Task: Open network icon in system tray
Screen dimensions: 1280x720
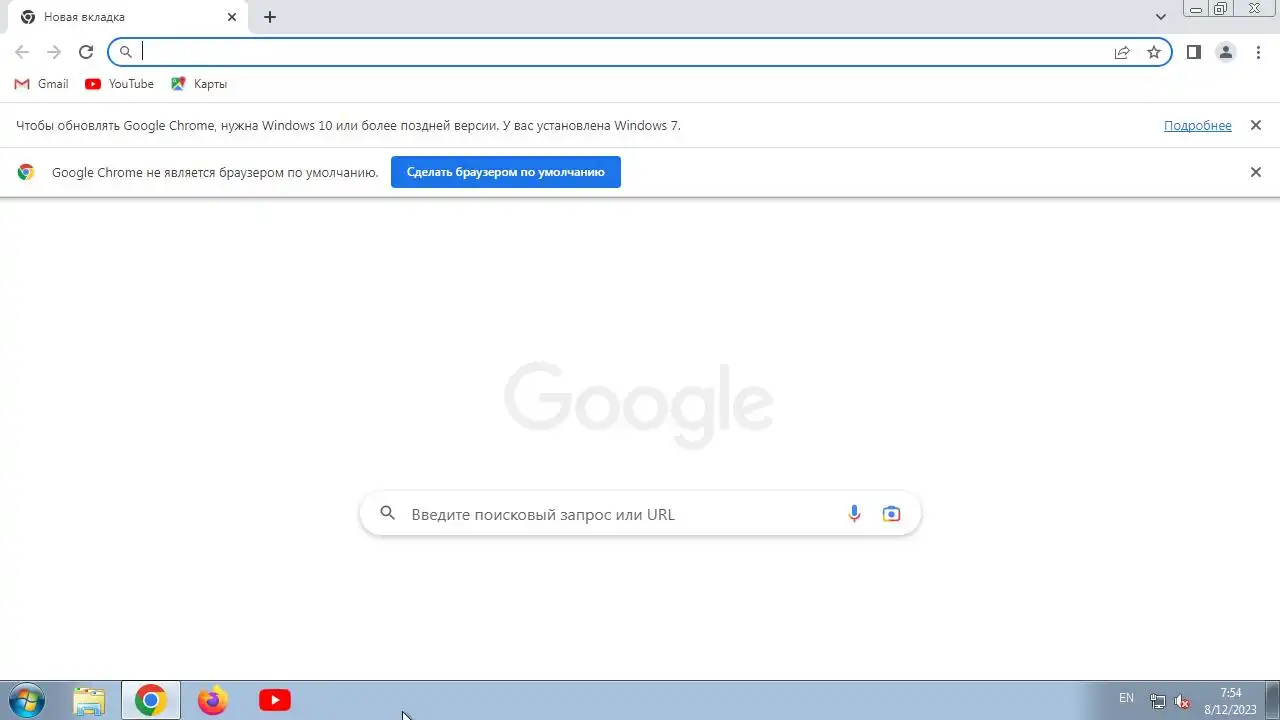Action: coord(1157,701)
